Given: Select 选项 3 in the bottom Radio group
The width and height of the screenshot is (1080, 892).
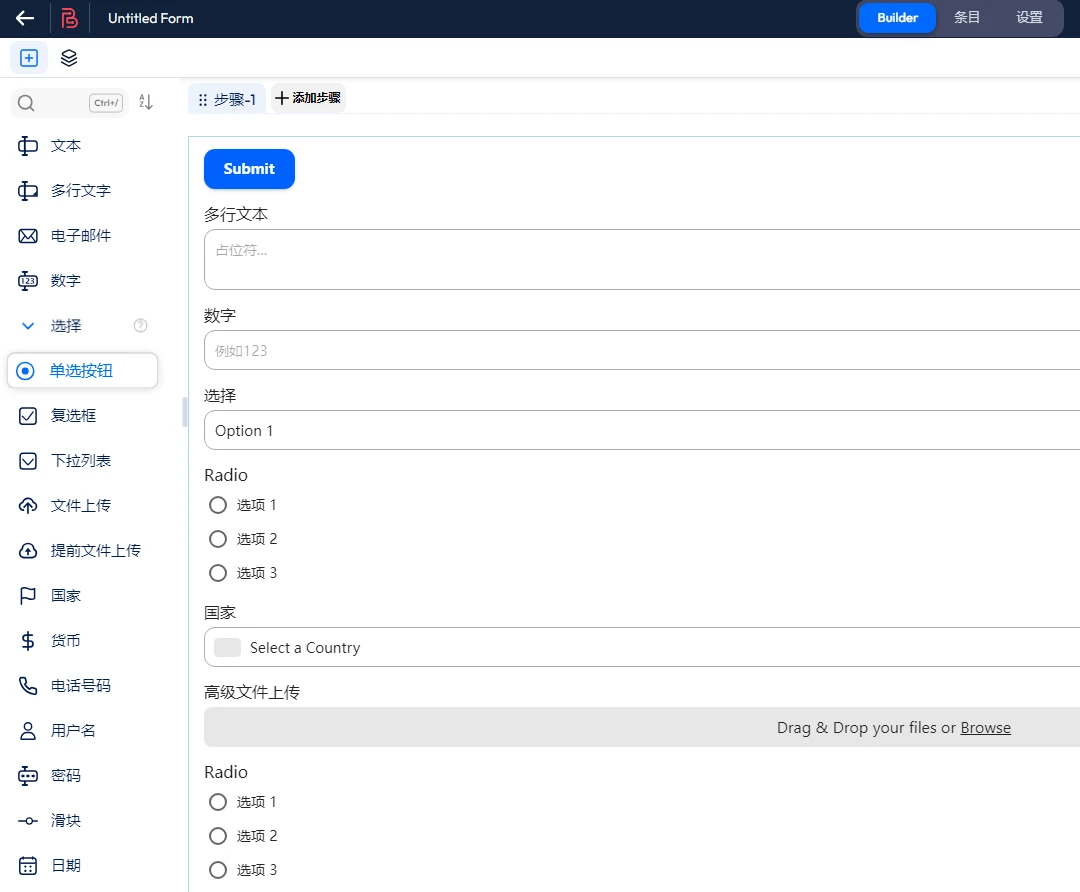Looking at the screenshot, I should click(217, 869).
